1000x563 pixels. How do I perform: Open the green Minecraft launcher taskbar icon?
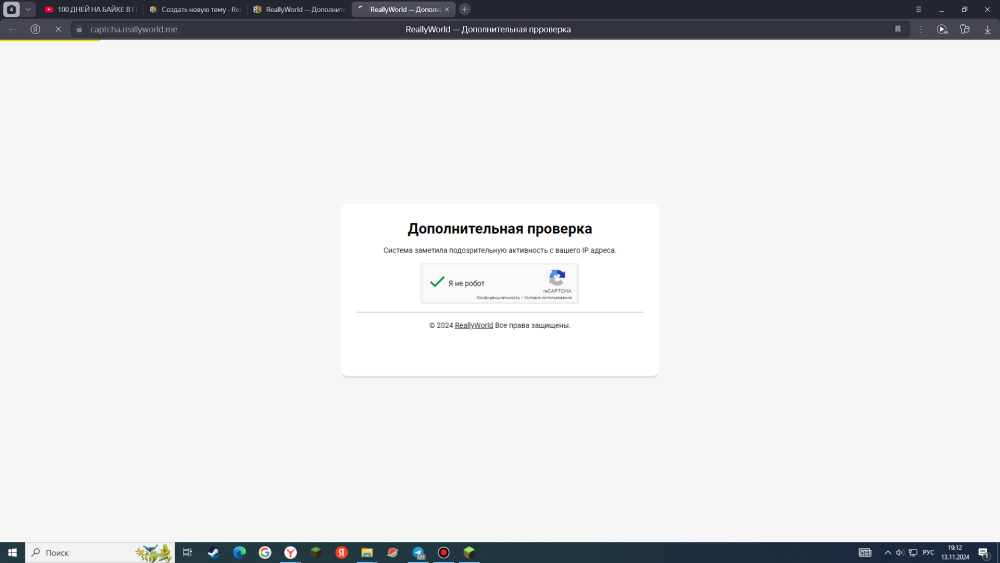pyautogui.click(x=469, y=553)
